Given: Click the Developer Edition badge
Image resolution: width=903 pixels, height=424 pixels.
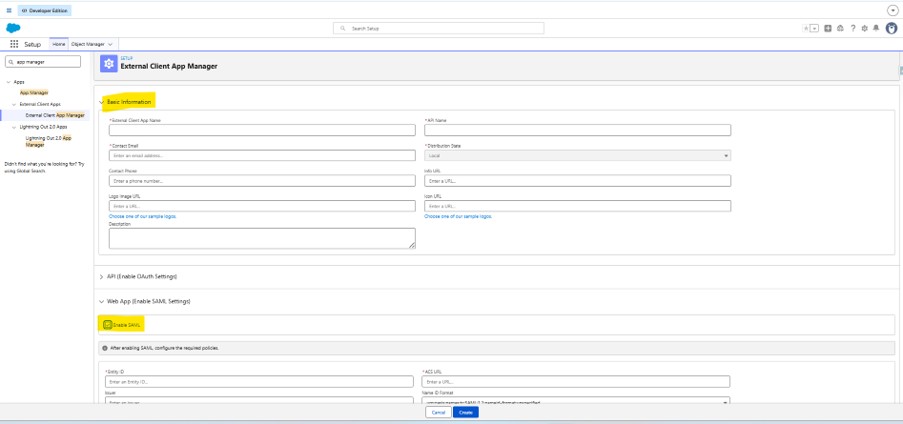Looking at the screenshot, I should (x=44, y=10).
